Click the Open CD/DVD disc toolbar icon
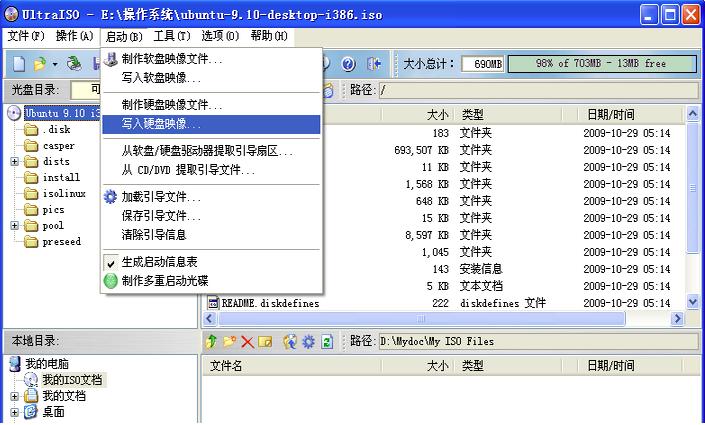 click(74, 64)
